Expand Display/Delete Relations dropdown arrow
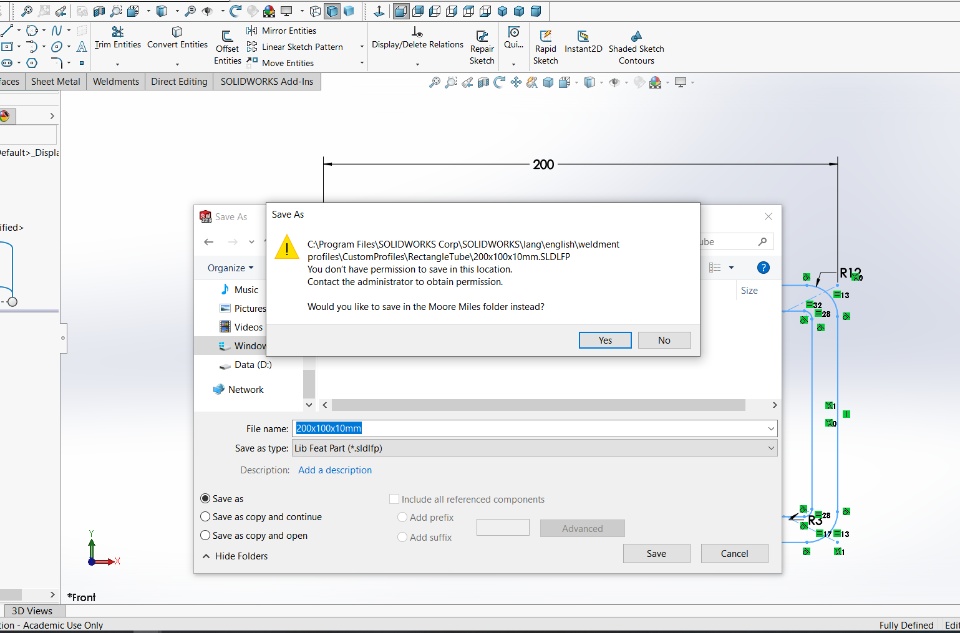Image resolution: width=960 pixels, height=633 pixels. click(x=417, y=64)
